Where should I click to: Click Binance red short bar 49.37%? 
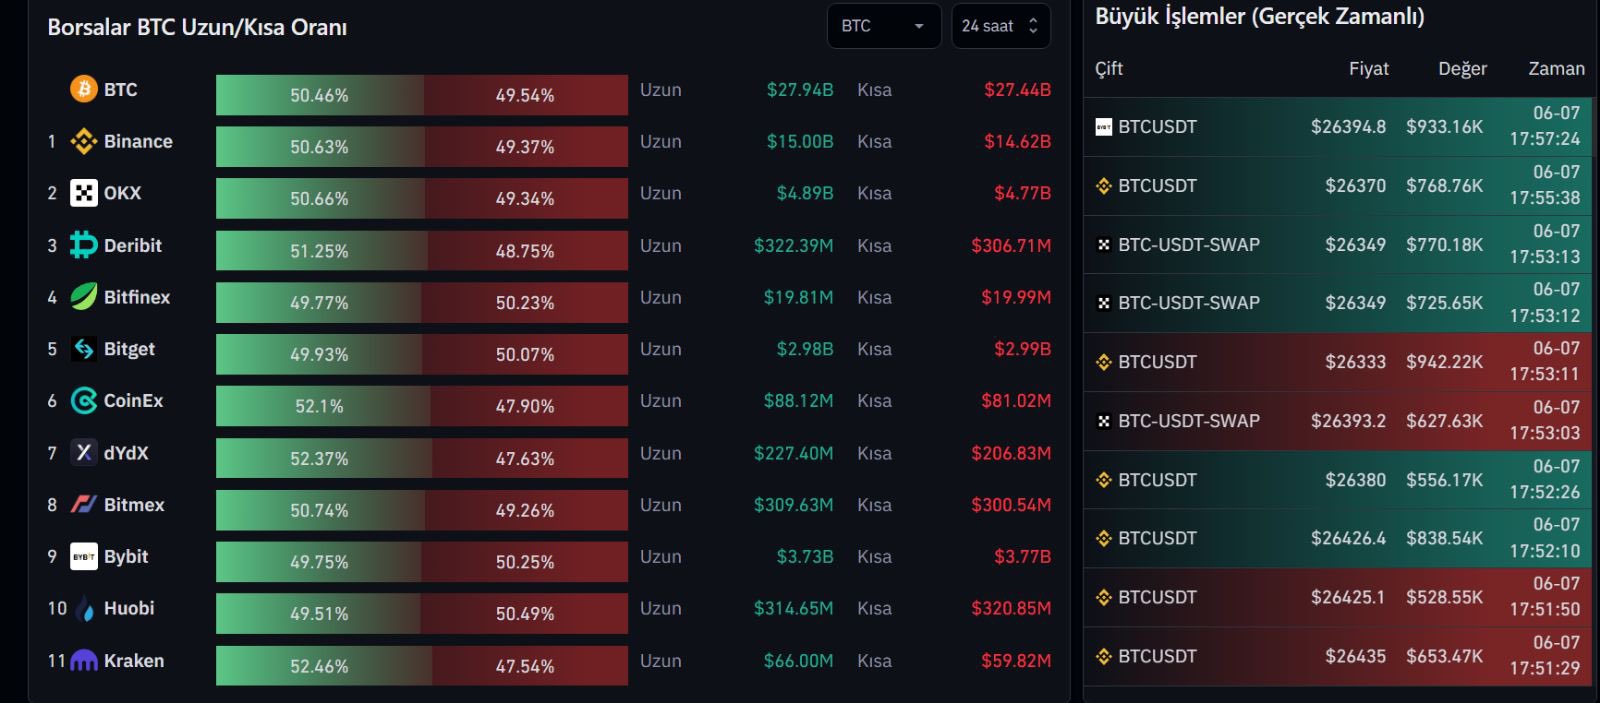click(526, 147)
